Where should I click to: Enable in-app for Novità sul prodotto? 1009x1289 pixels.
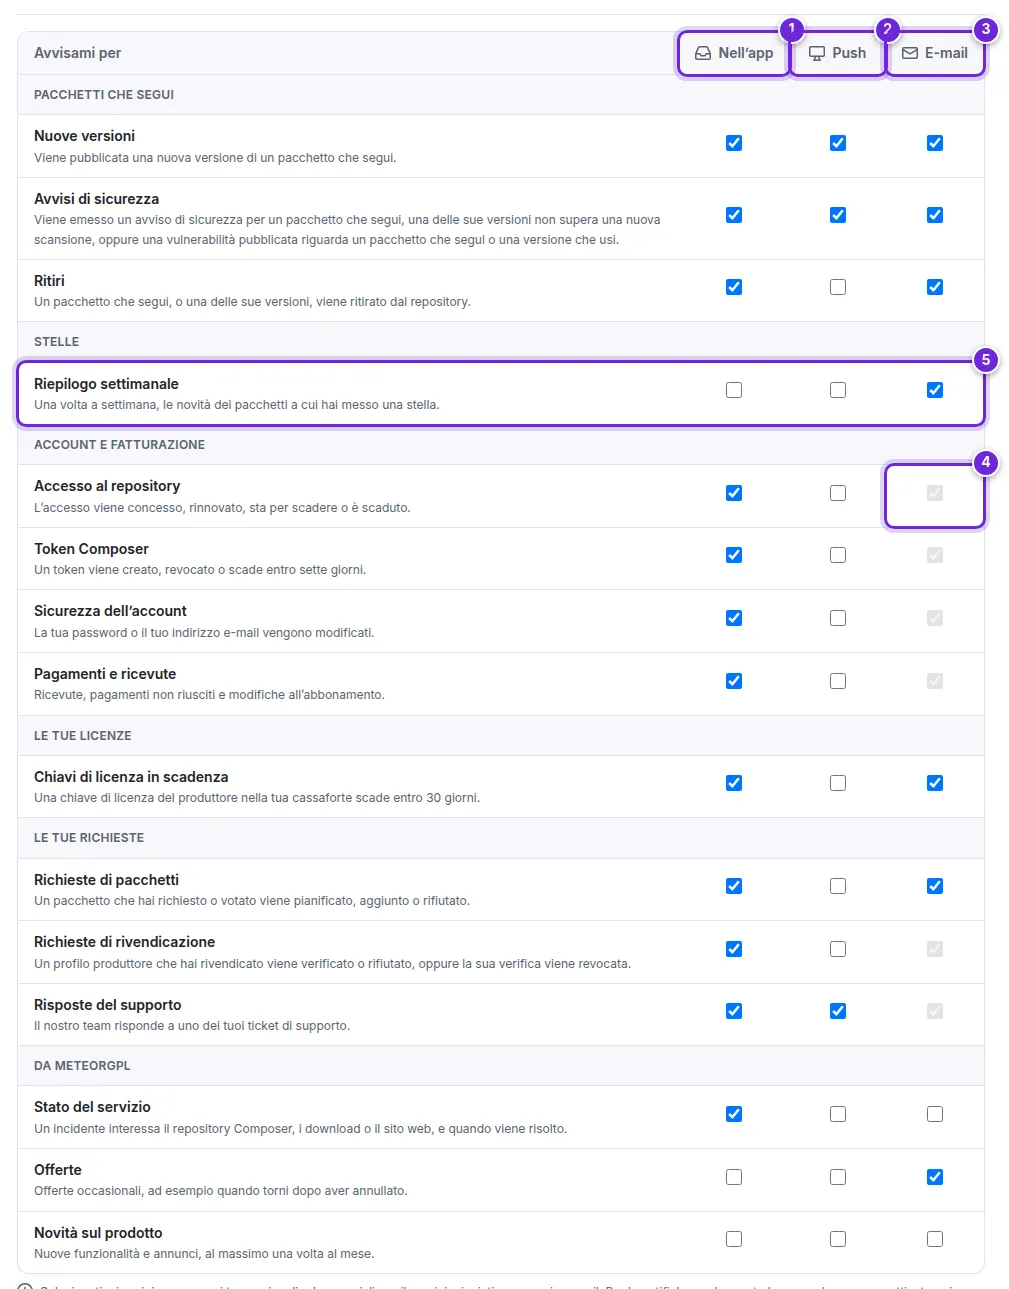734,1239
